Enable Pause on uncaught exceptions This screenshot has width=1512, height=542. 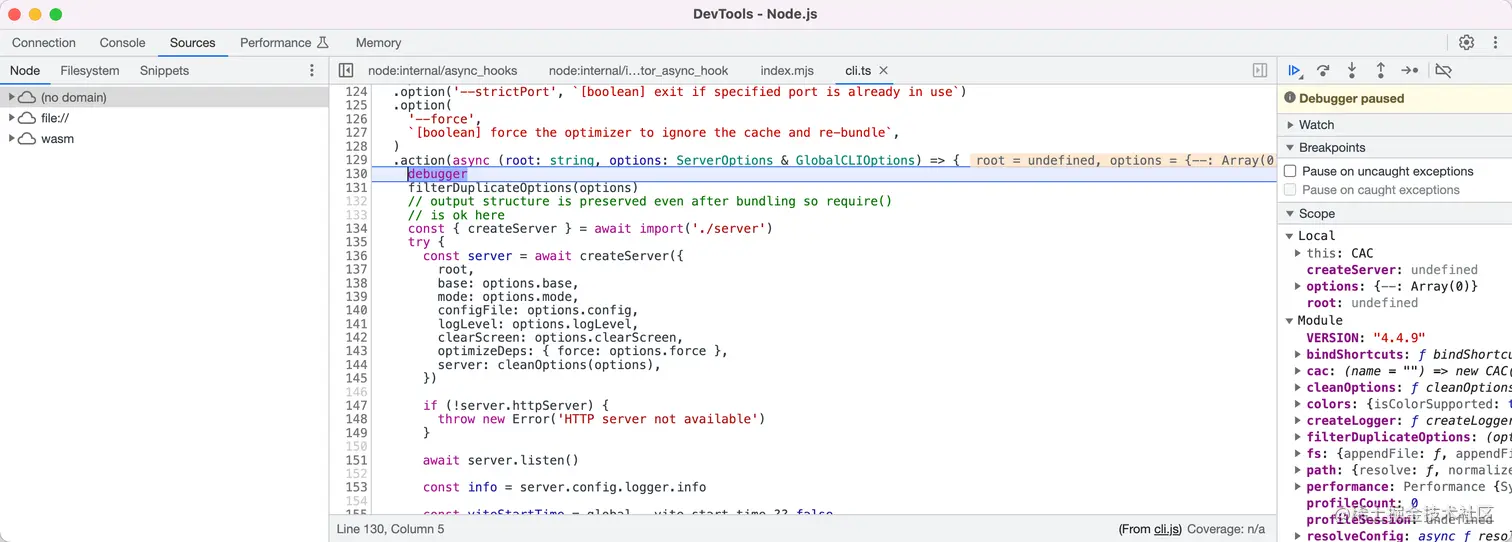[x=1290, y=172]
